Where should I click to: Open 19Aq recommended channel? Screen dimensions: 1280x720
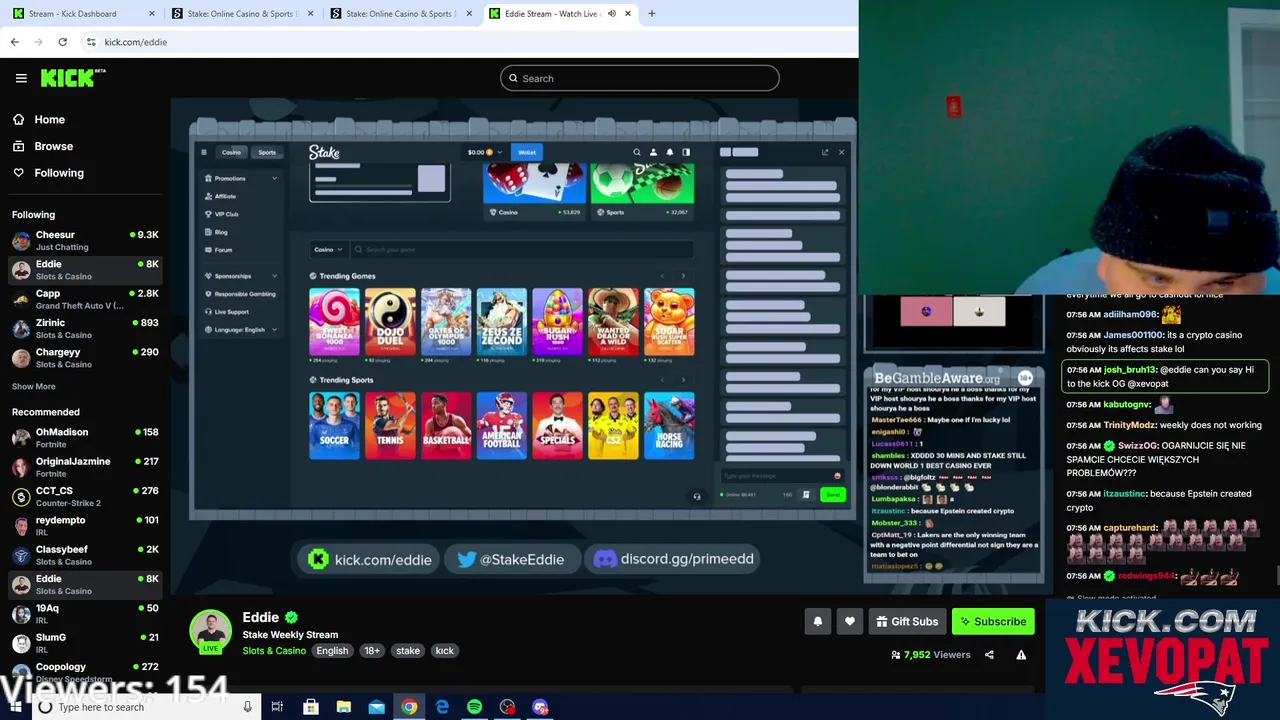pos(85,614)
